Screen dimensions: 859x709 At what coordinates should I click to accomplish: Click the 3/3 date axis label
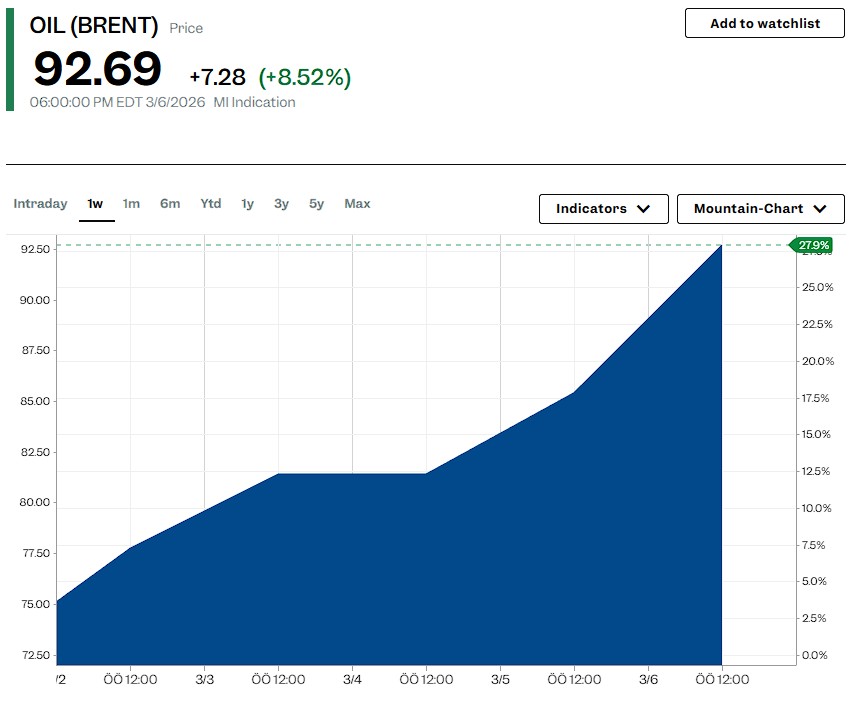204,679
